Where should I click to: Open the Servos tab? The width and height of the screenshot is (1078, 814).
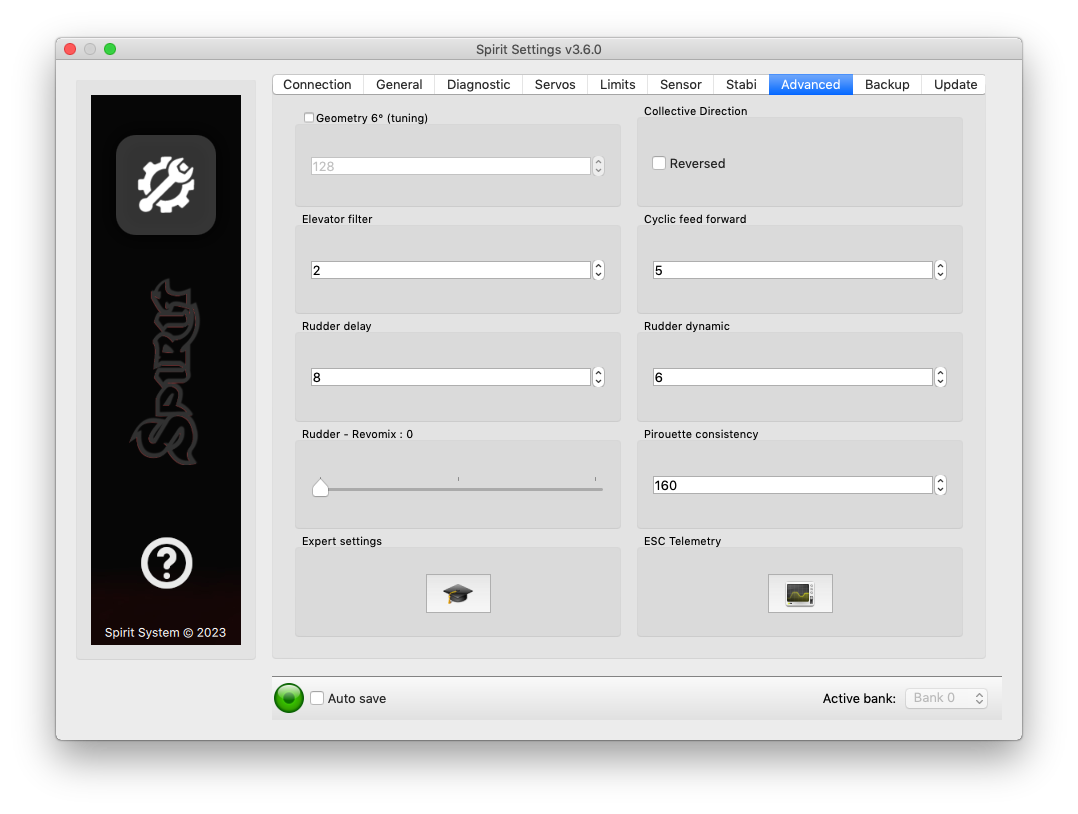555,85
